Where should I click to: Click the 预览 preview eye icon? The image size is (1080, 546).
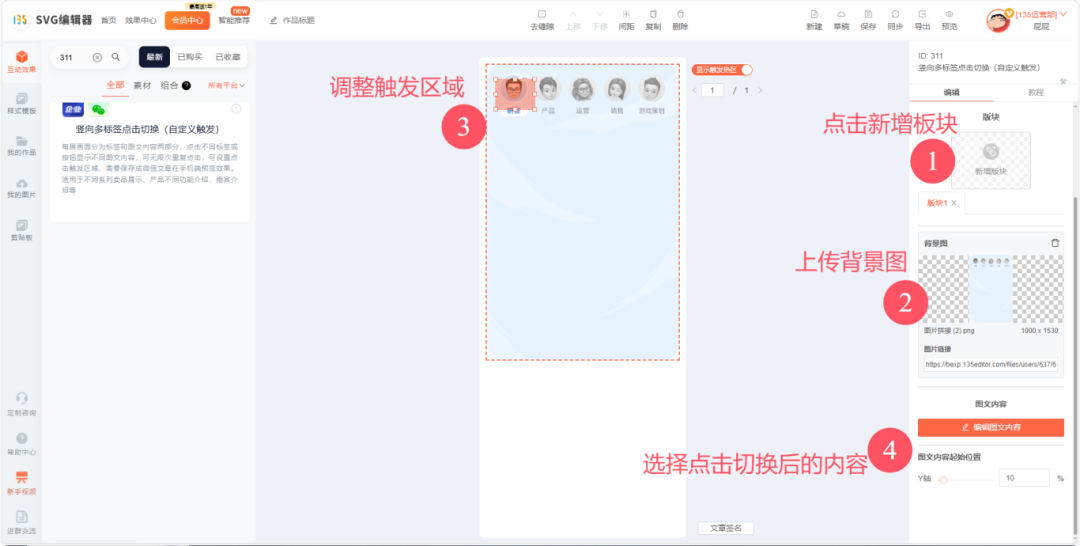[949, 20]
